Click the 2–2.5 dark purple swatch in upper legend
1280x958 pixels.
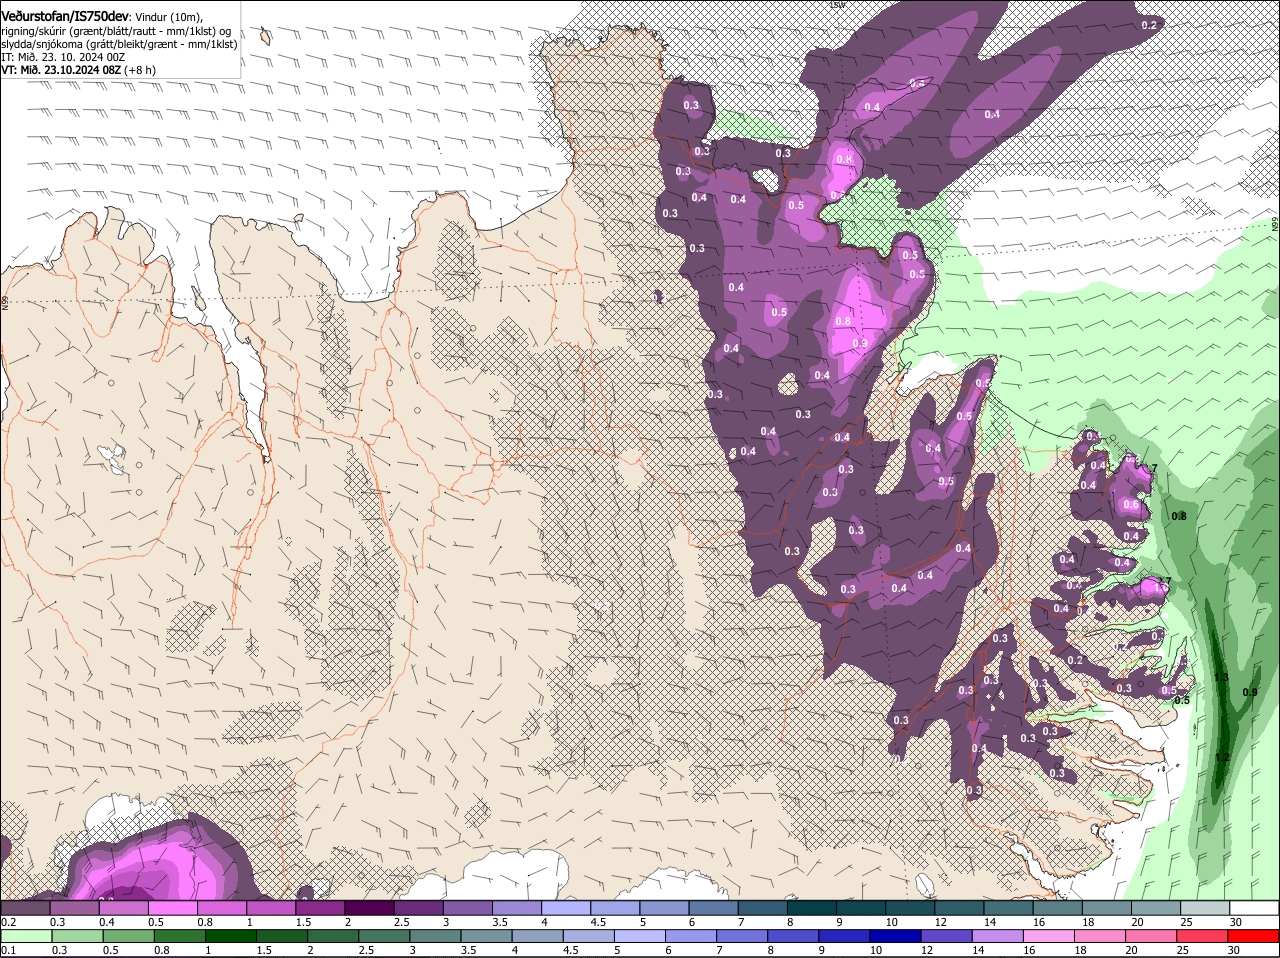[368, 908]
